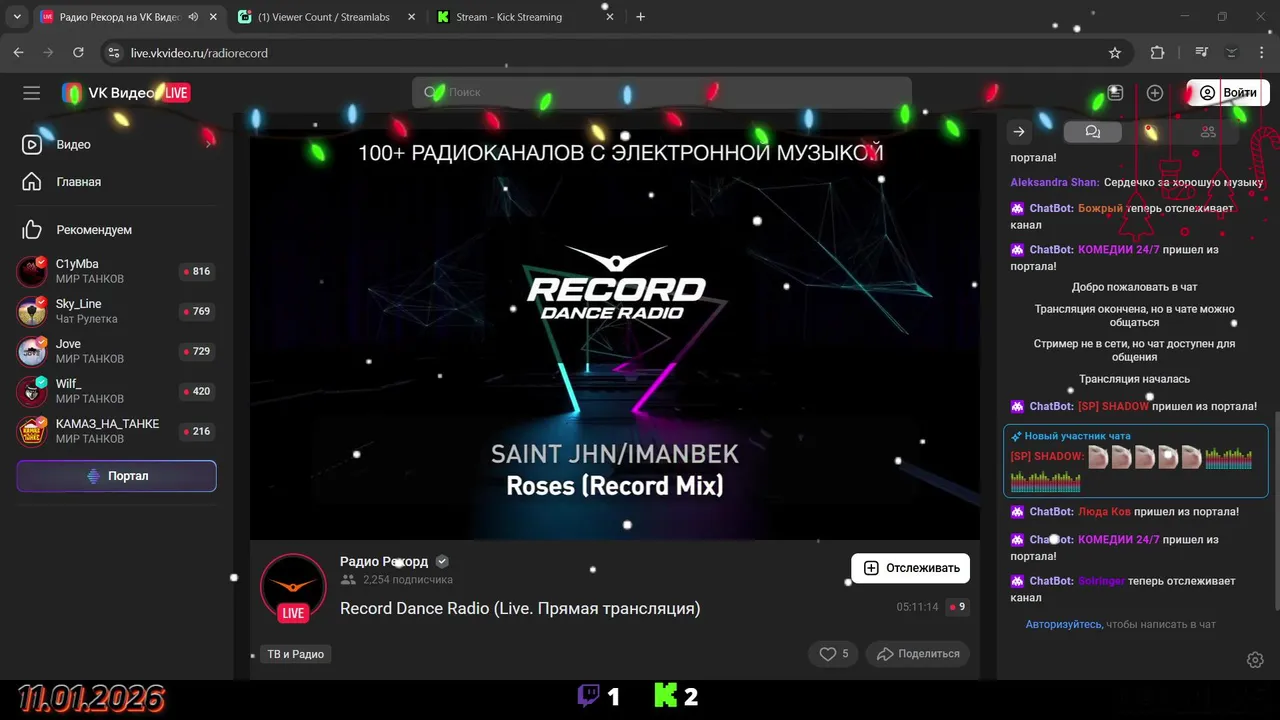This screenshot has height=720, width=1280.
Task: Click the 769 viewer count for Sky_Line
Action: pyautogui.click(x=196, y=311)
